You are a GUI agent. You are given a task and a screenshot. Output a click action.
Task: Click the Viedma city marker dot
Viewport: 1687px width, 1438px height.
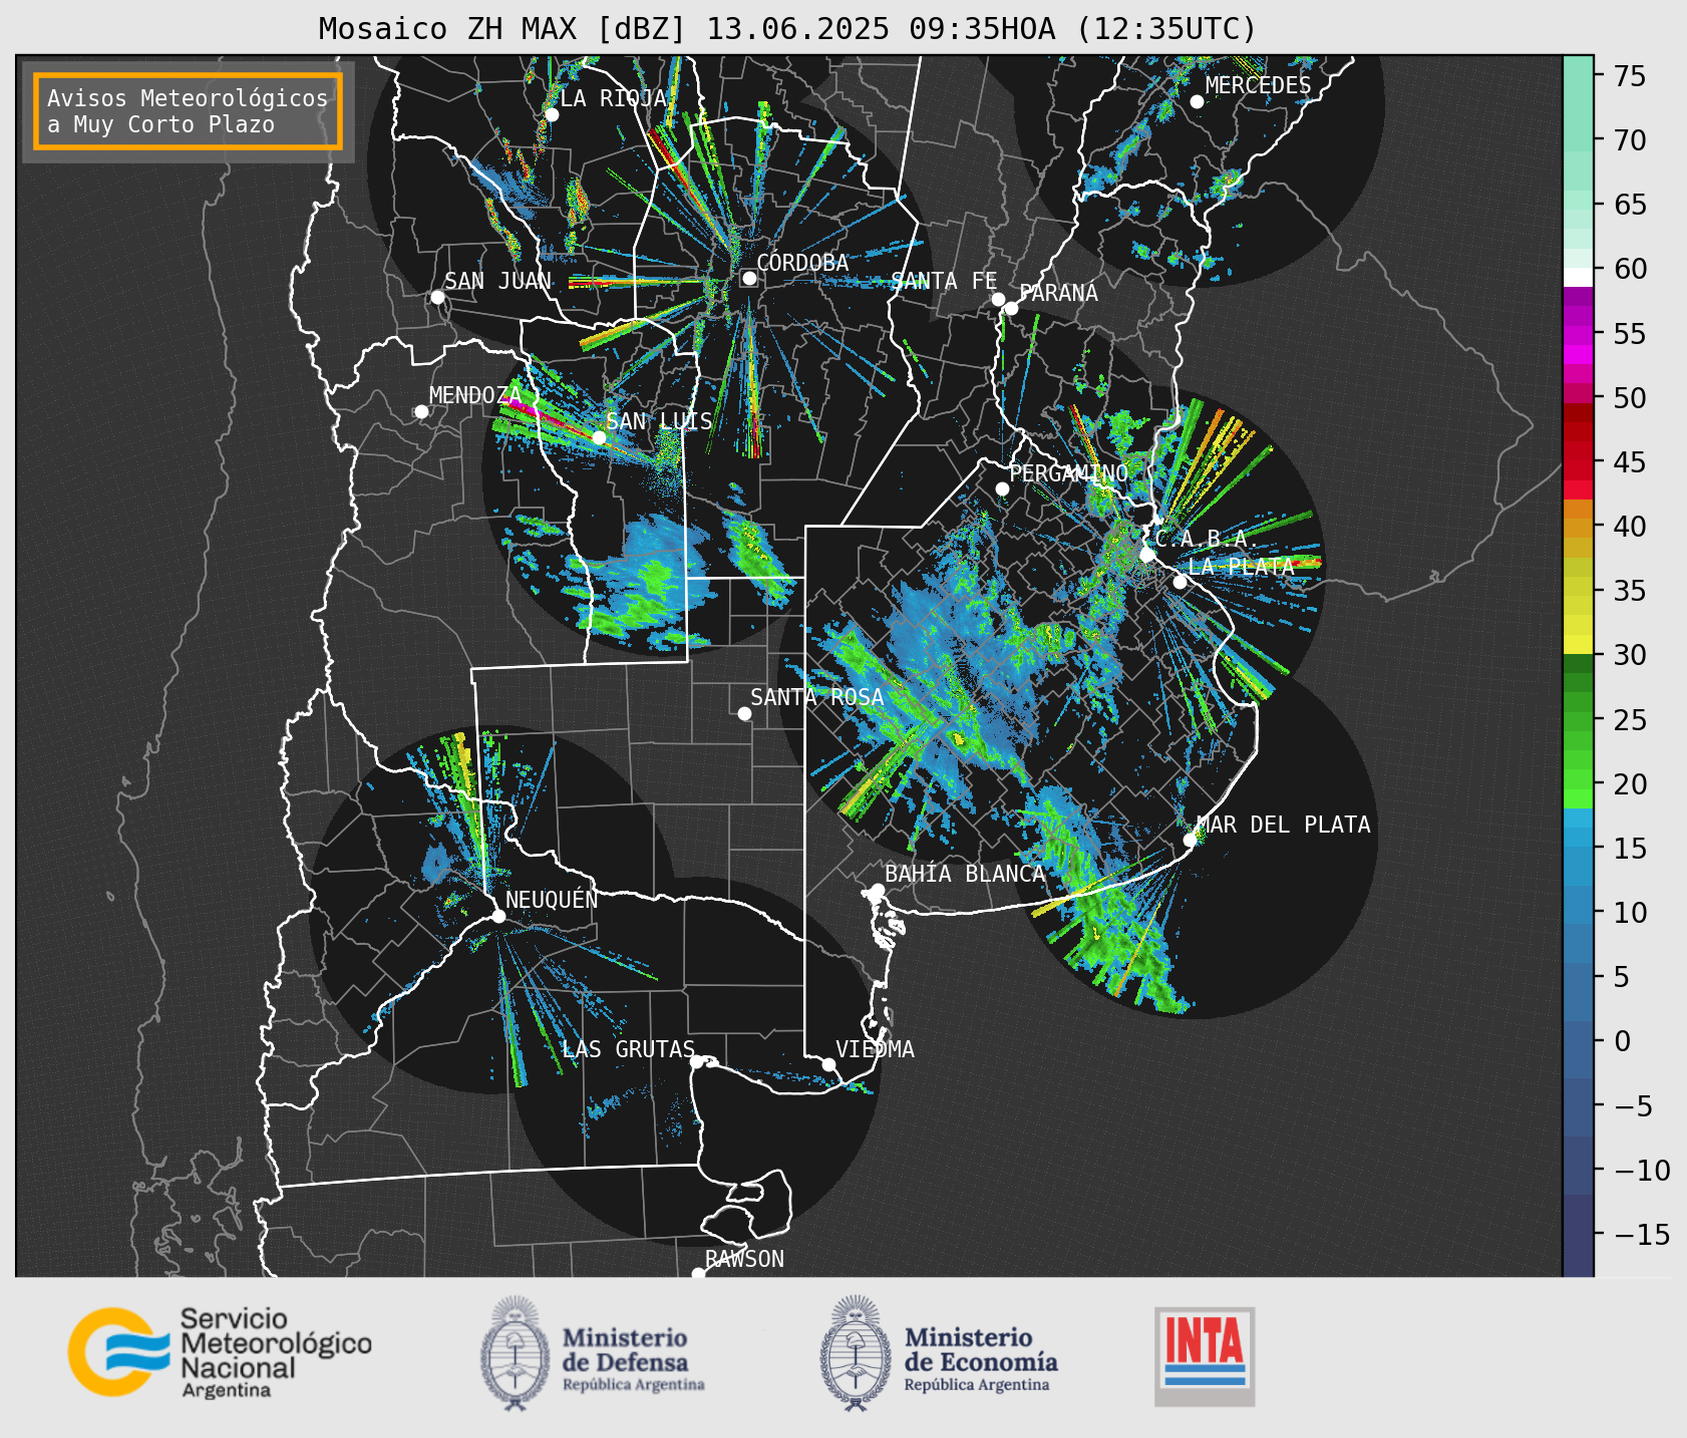pos(829,1064)
